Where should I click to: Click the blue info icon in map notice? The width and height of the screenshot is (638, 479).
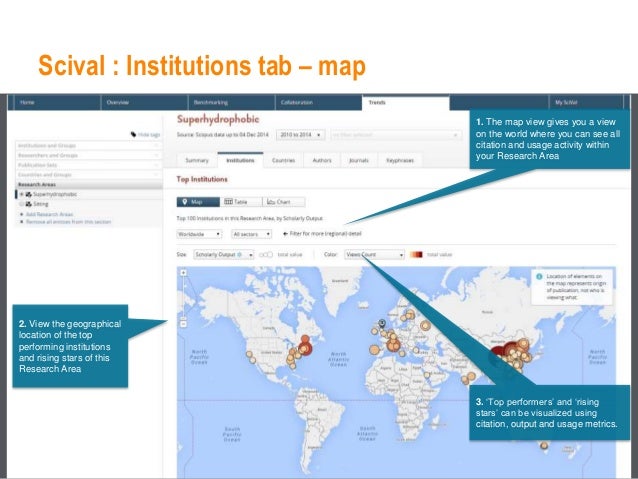coord(539,276)
